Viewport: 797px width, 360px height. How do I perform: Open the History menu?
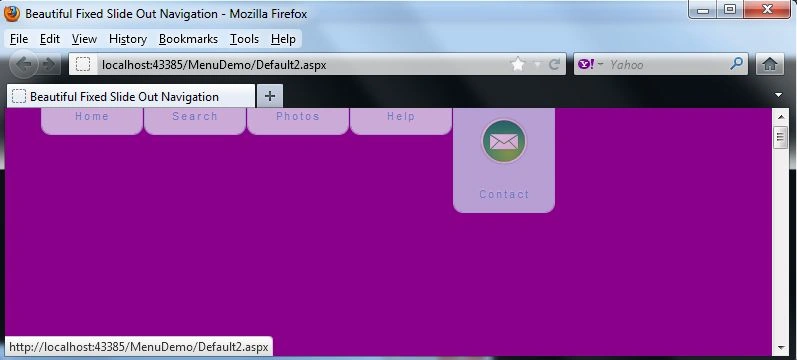tap(128, 39)
